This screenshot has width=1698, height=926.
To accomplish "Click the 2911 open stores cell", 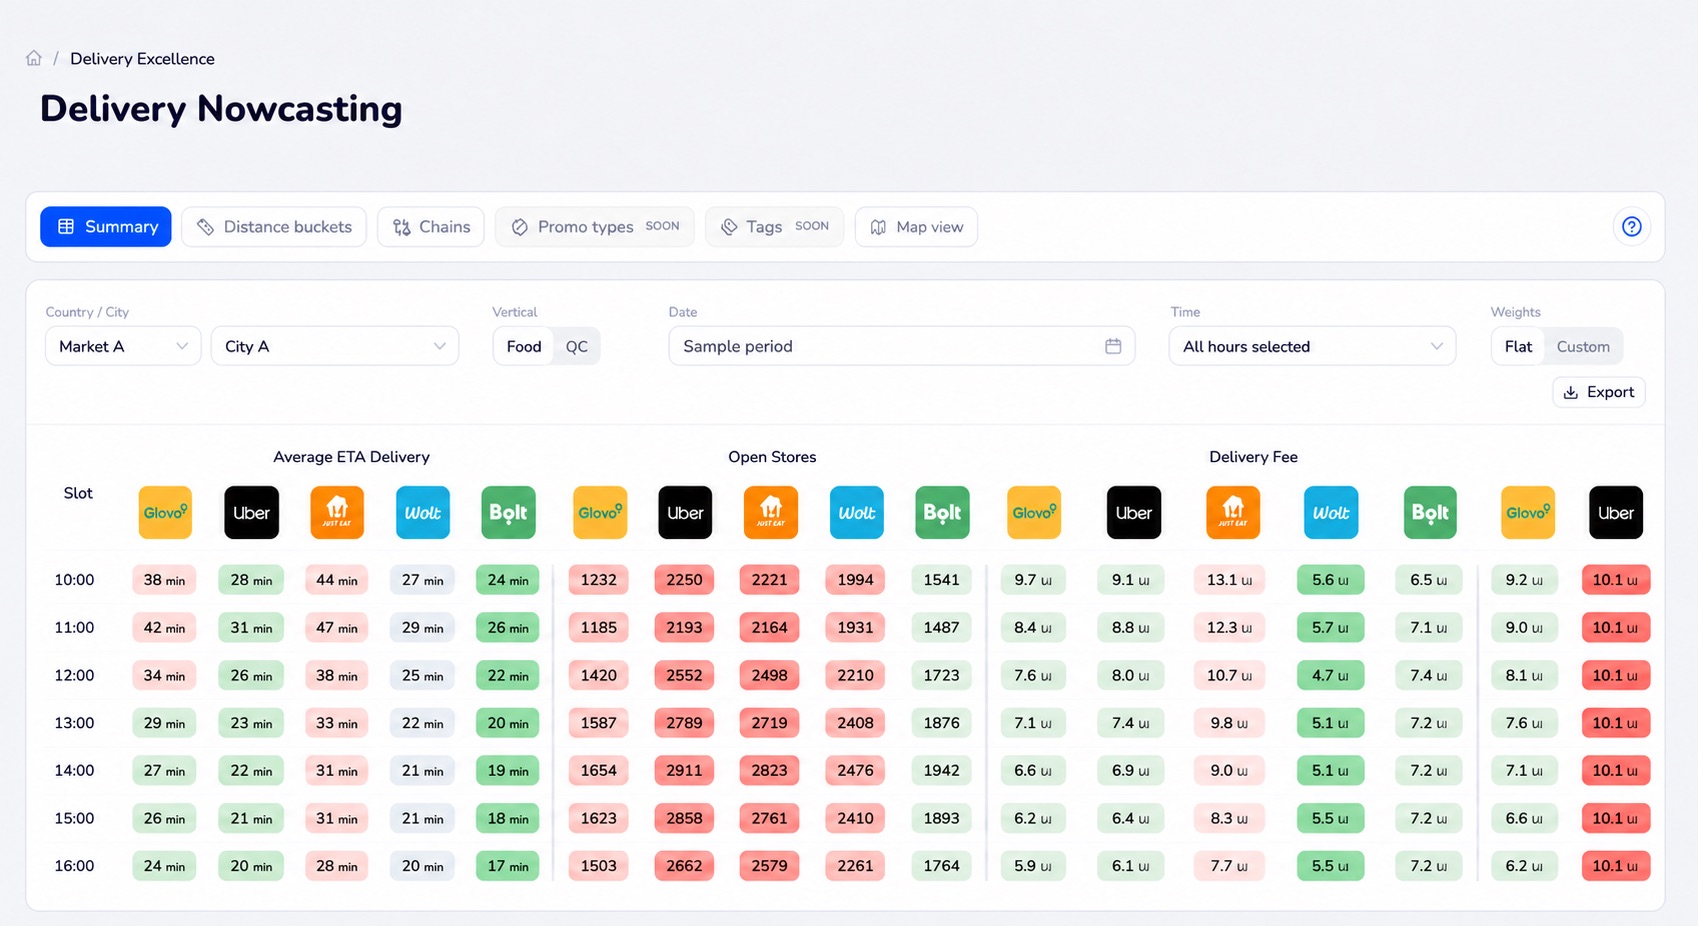I will coord(685,771).
